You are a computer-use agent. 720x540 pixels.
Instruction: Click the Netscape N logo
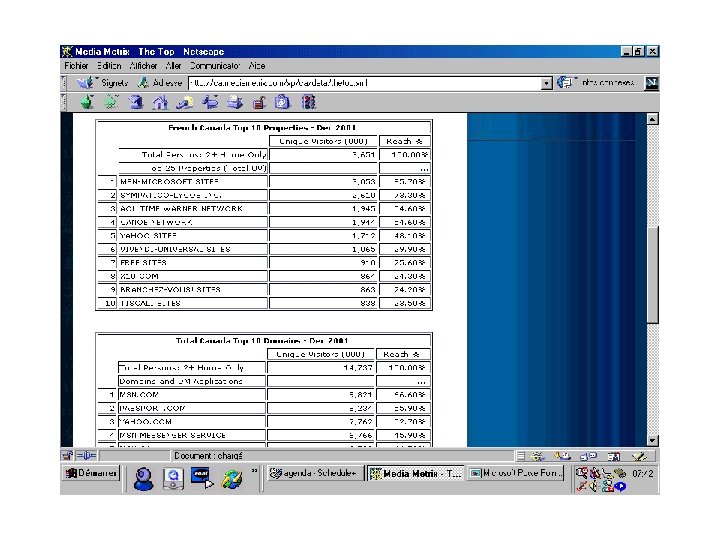[x=652, y=83]
